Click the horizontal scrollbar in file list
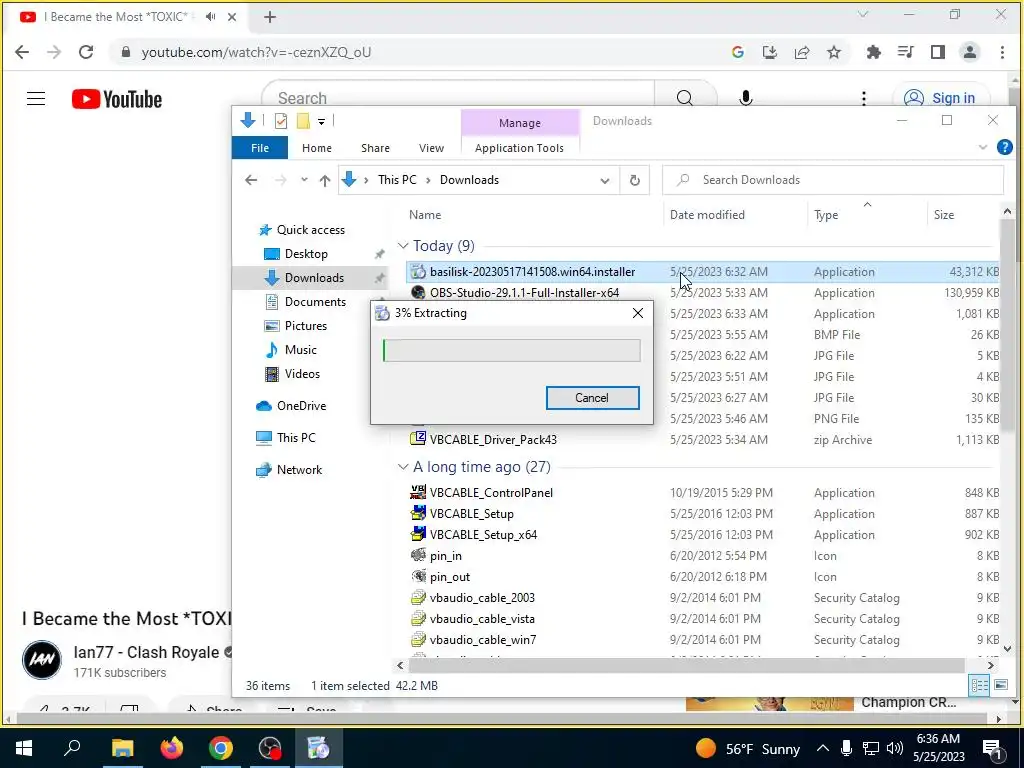 click(686, 665)
